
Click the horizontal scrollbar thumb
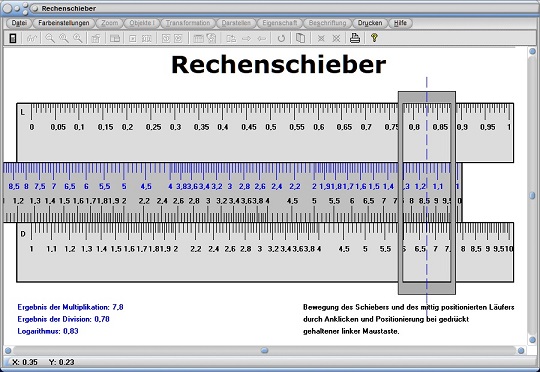point(264,350)
